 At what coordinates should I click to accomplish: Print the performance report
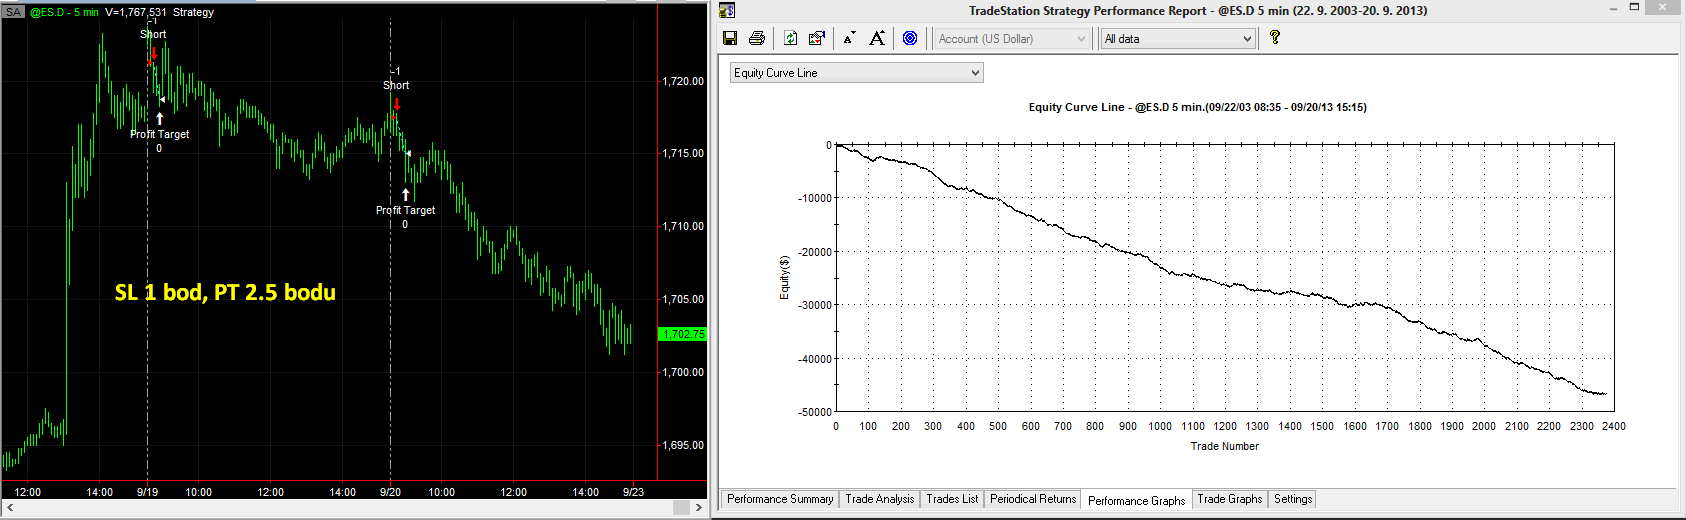pyautogui.click(x=757, y=38)
